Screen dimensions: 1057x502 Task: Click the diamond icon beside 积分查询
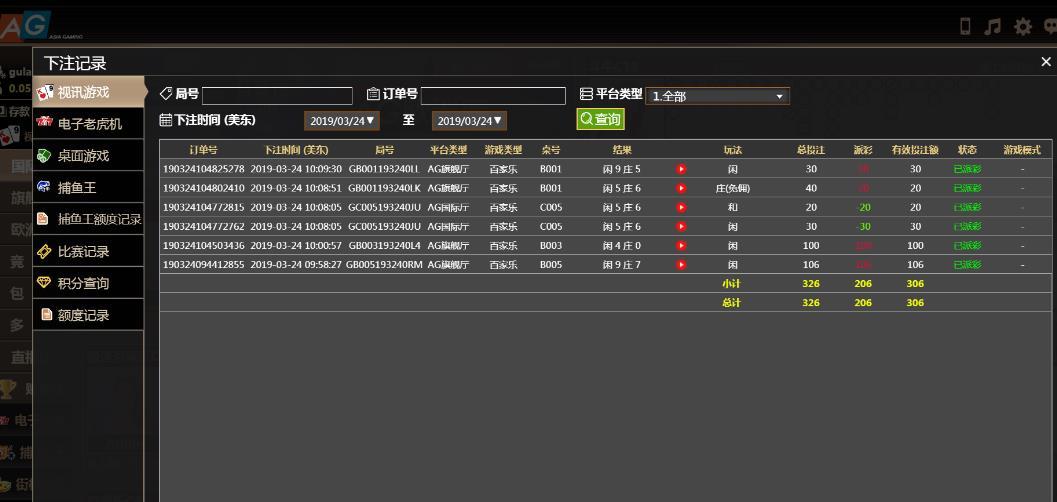pyautogui.click(x=44, y=282)
